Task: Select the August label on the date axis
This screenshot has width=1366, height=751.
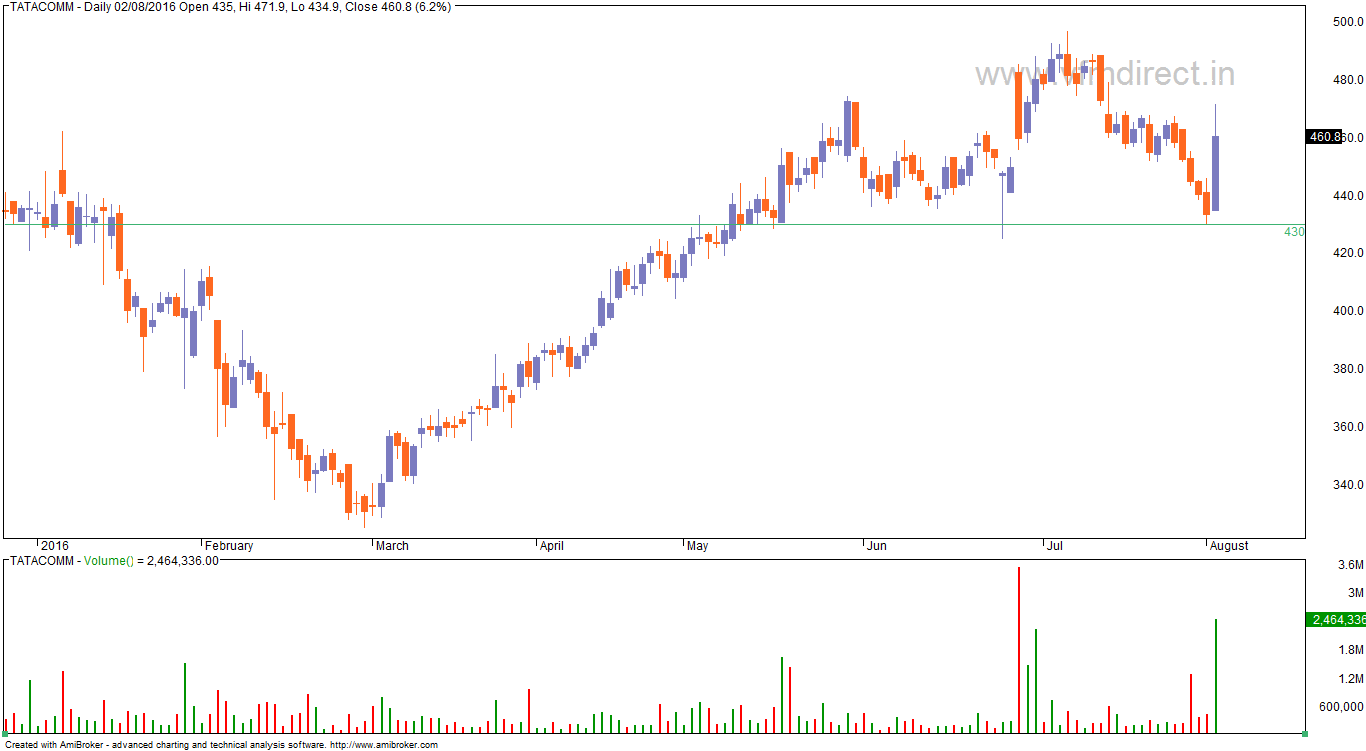Action: [1229, 546]
